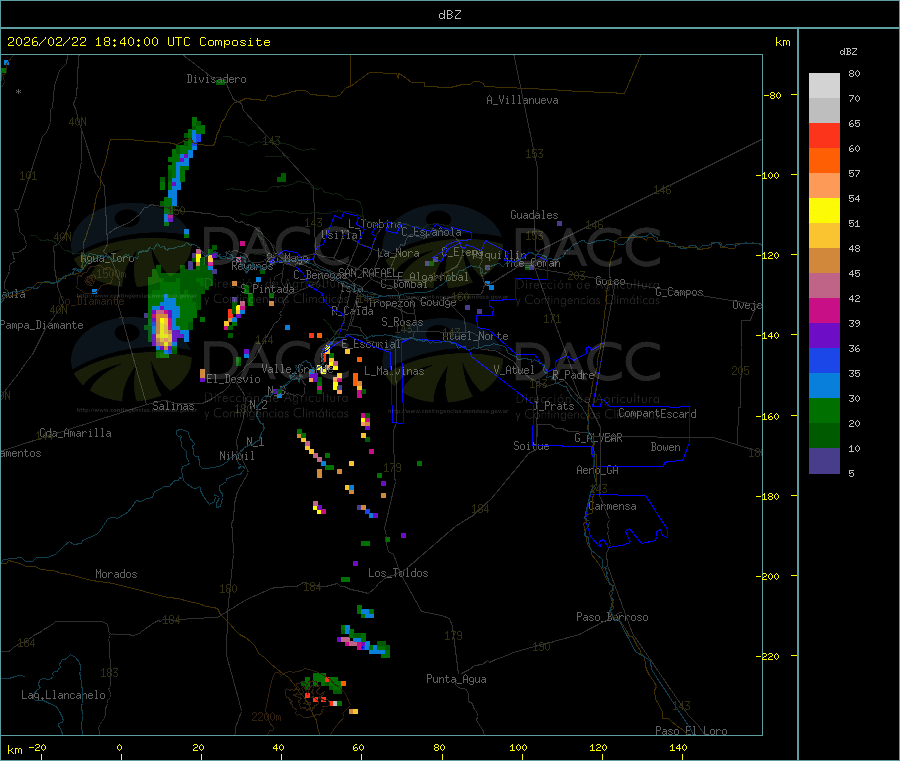Select the 'Los_Toldos' label
This screenshot has height=761, width=900.
coord(398,573)
